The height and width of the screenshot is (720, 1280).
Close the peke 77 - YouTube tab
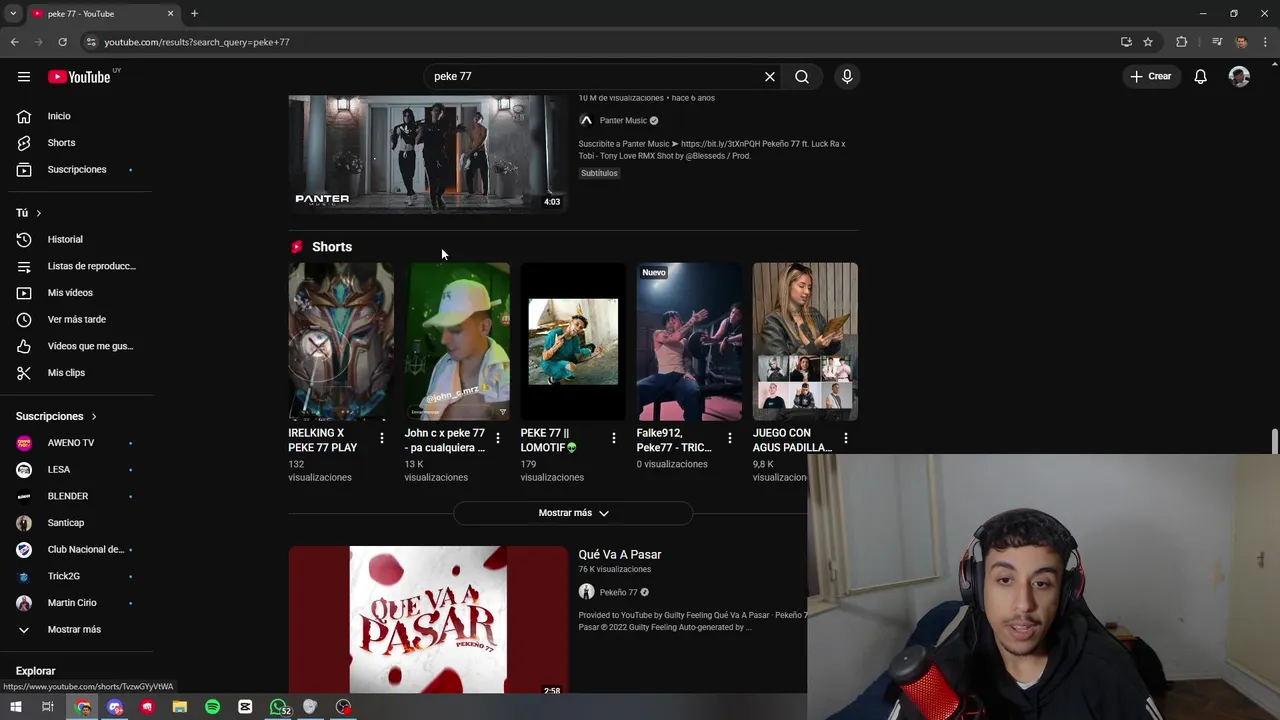tap(170, 13)
